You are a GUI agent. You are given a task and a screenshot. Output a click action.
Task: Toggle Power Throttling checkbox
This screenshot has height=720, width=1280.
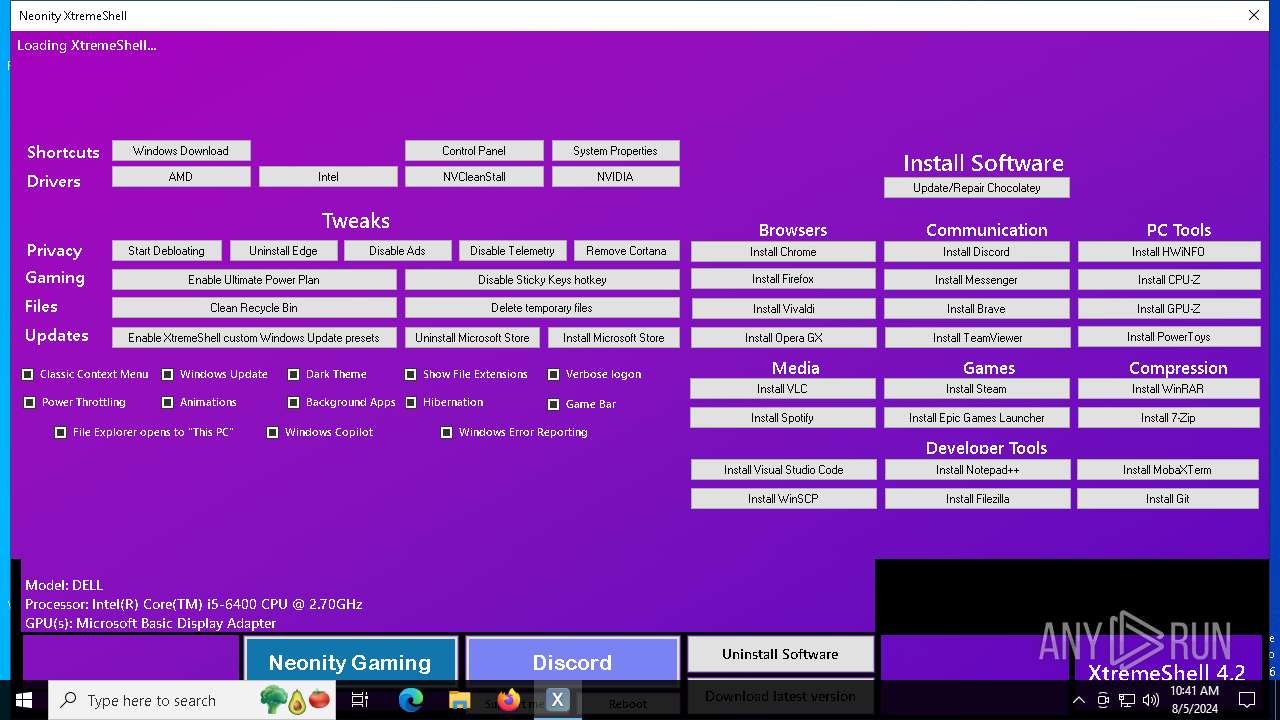click(30, 403)
